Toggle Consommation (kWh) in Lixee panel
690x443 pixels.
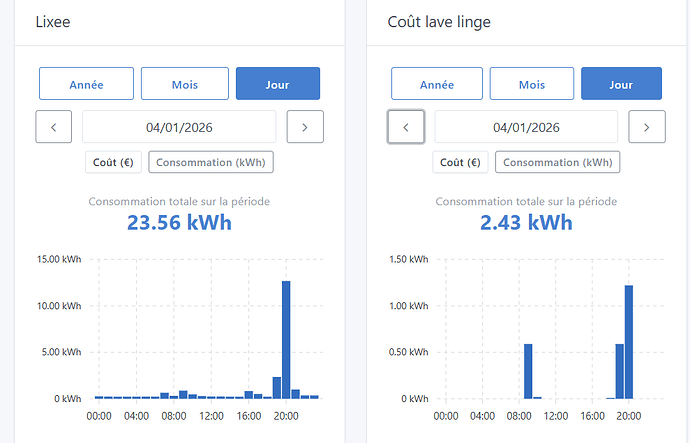click(x=211, y=162)
